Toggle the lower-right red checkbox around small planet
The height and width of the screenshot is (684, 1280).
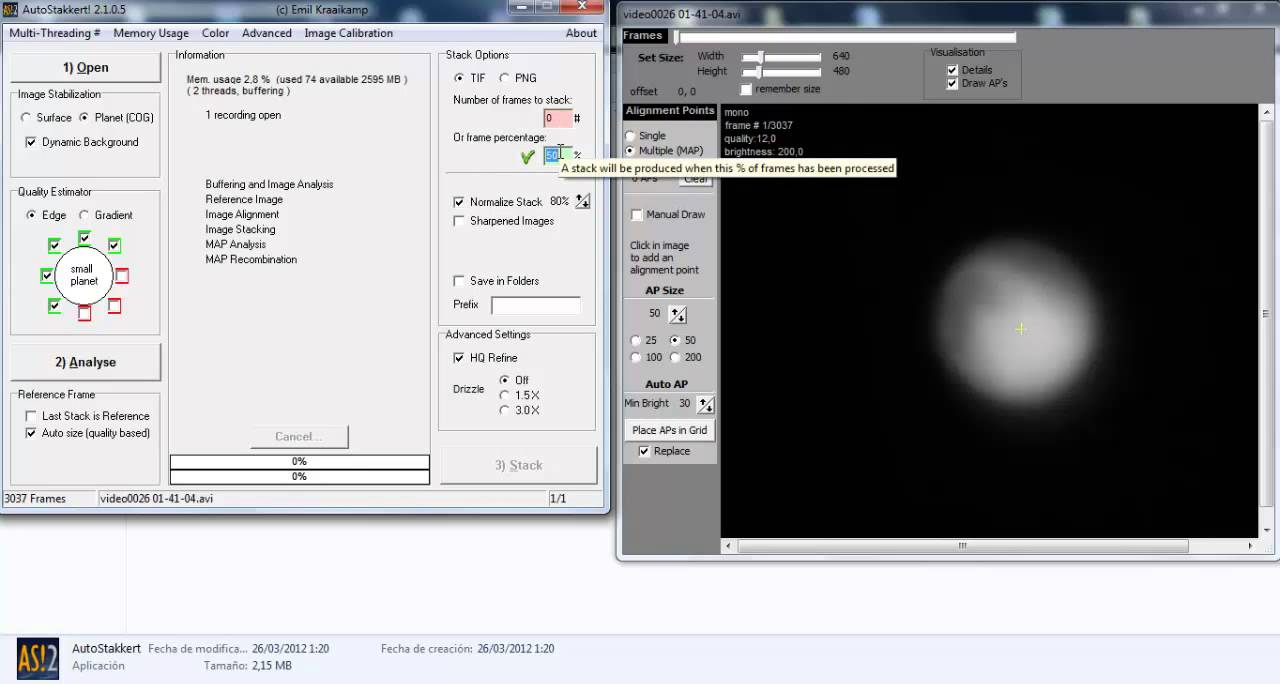click(x=114, y=305)
